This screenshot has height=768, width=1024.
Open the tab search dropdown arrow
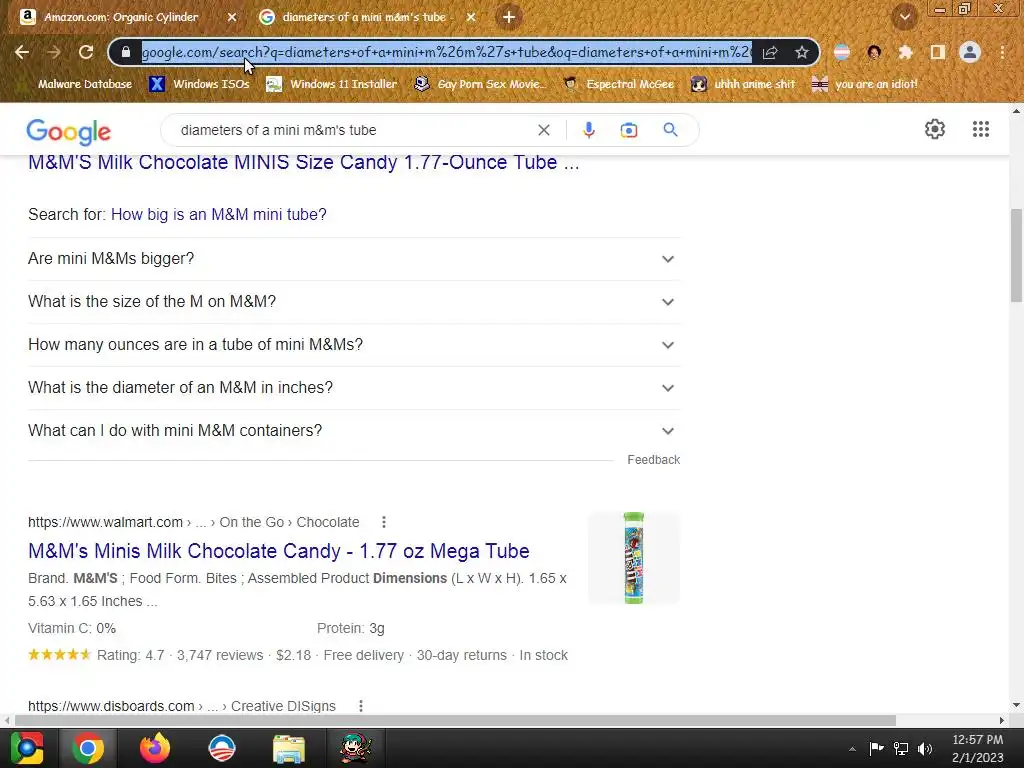pos(904,17)
